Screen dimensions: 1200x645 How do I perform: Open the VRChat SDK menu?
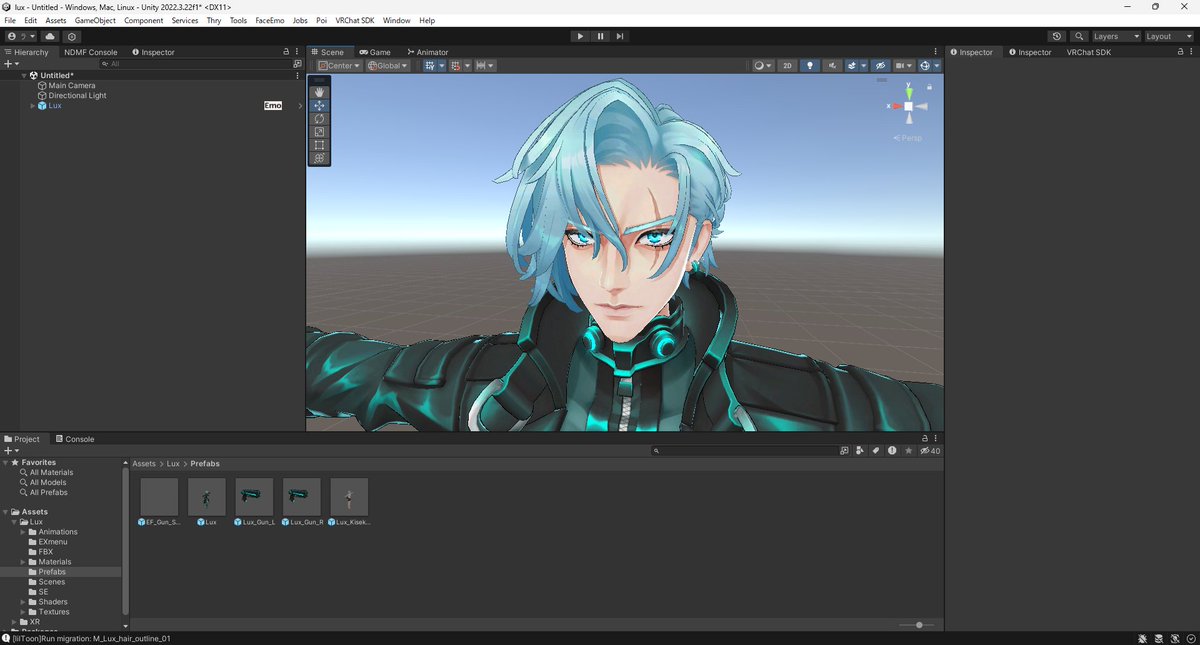pyautogui.click(x=355, y=20)
